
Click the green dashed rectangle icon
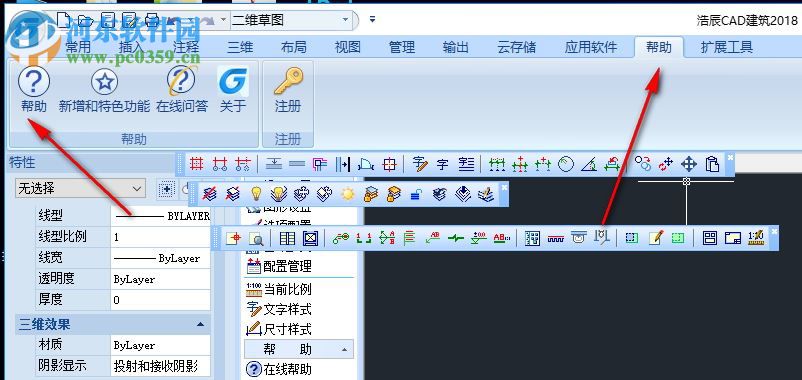(x=678, y=238)
